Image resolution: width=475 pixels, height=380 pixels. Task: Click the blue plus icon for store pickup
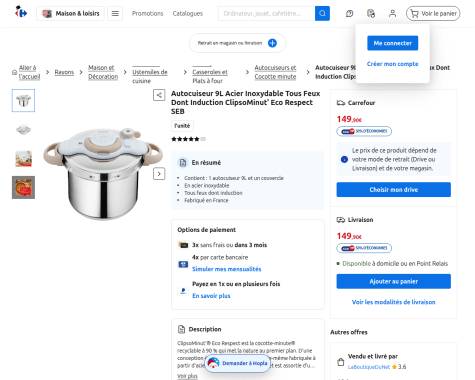272,43
